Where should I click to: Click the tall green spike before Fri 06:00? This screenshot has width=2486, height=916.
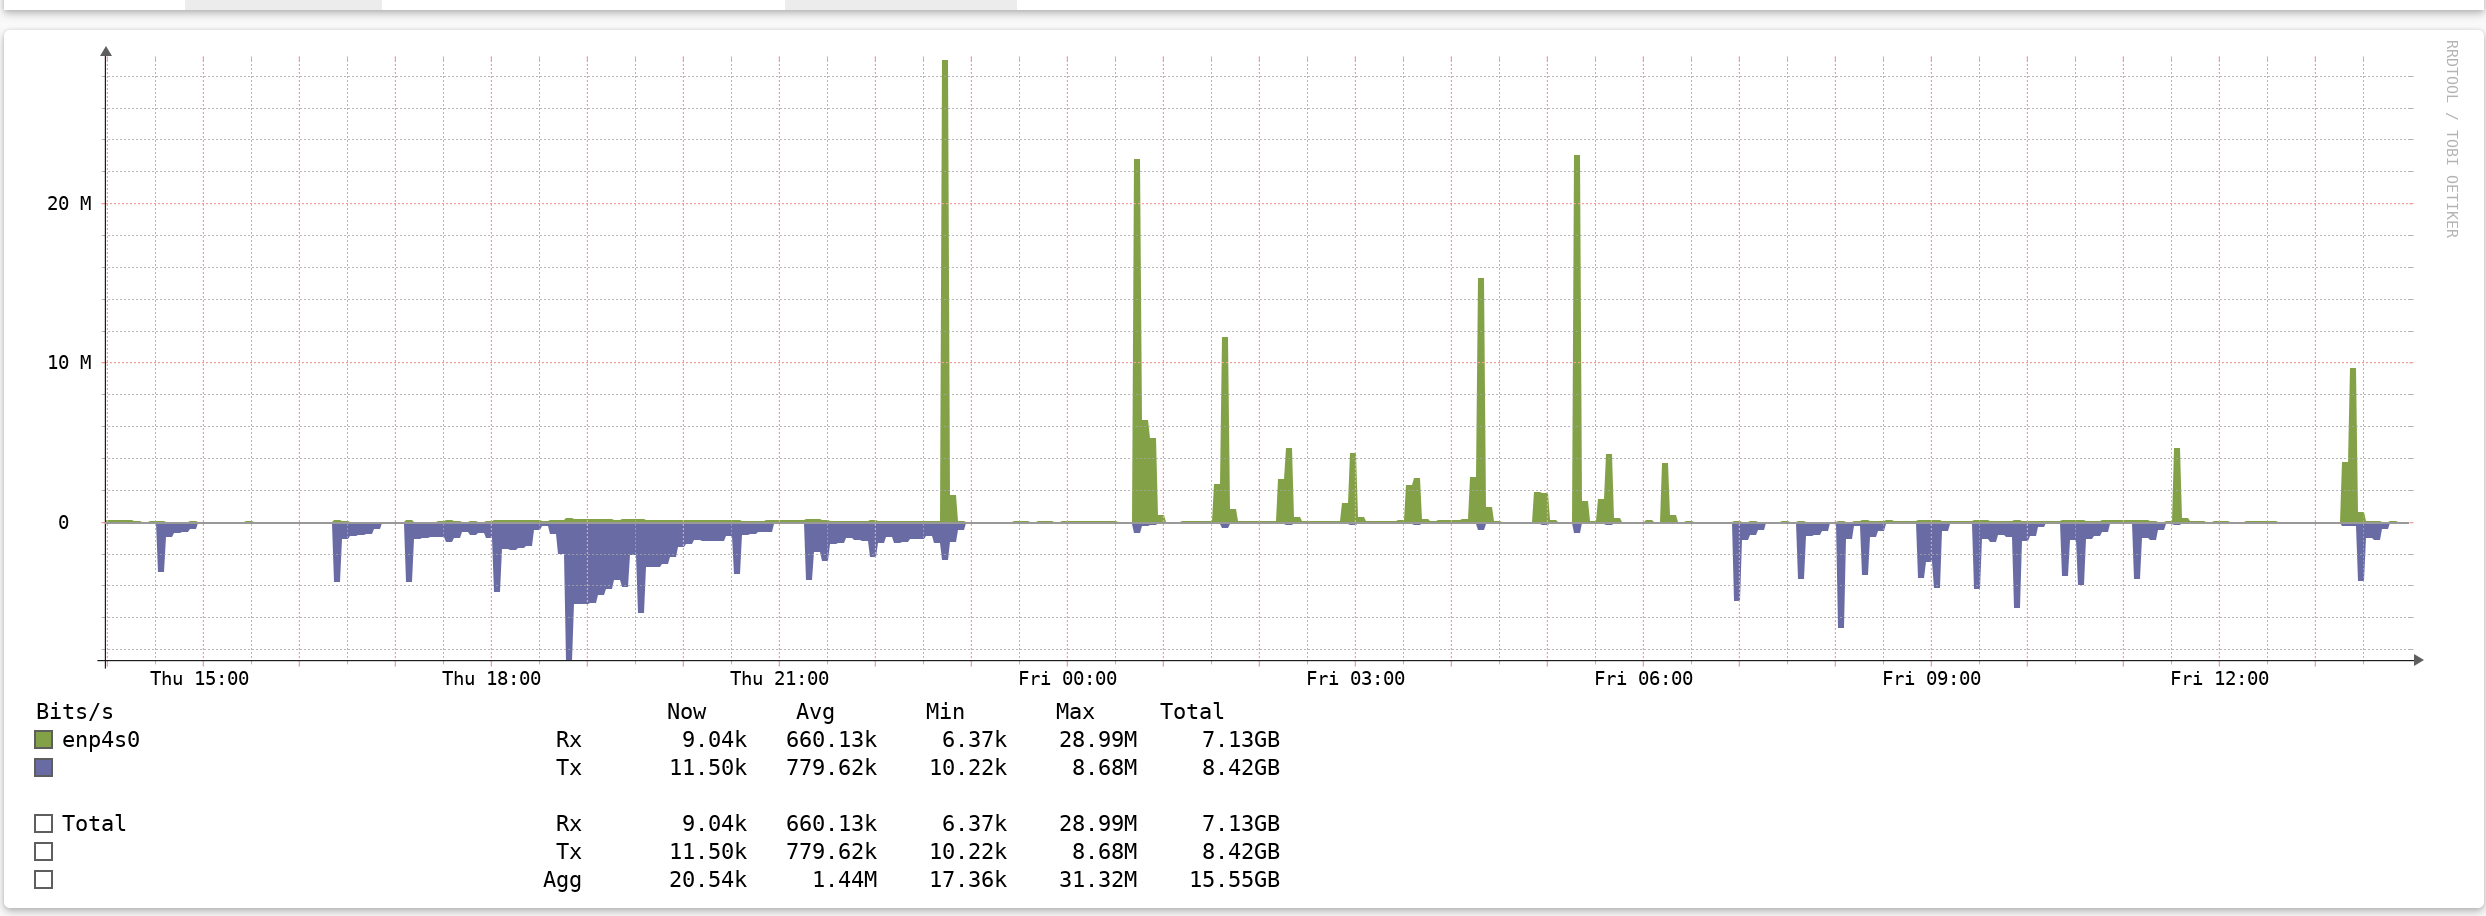click(1577, 338)
